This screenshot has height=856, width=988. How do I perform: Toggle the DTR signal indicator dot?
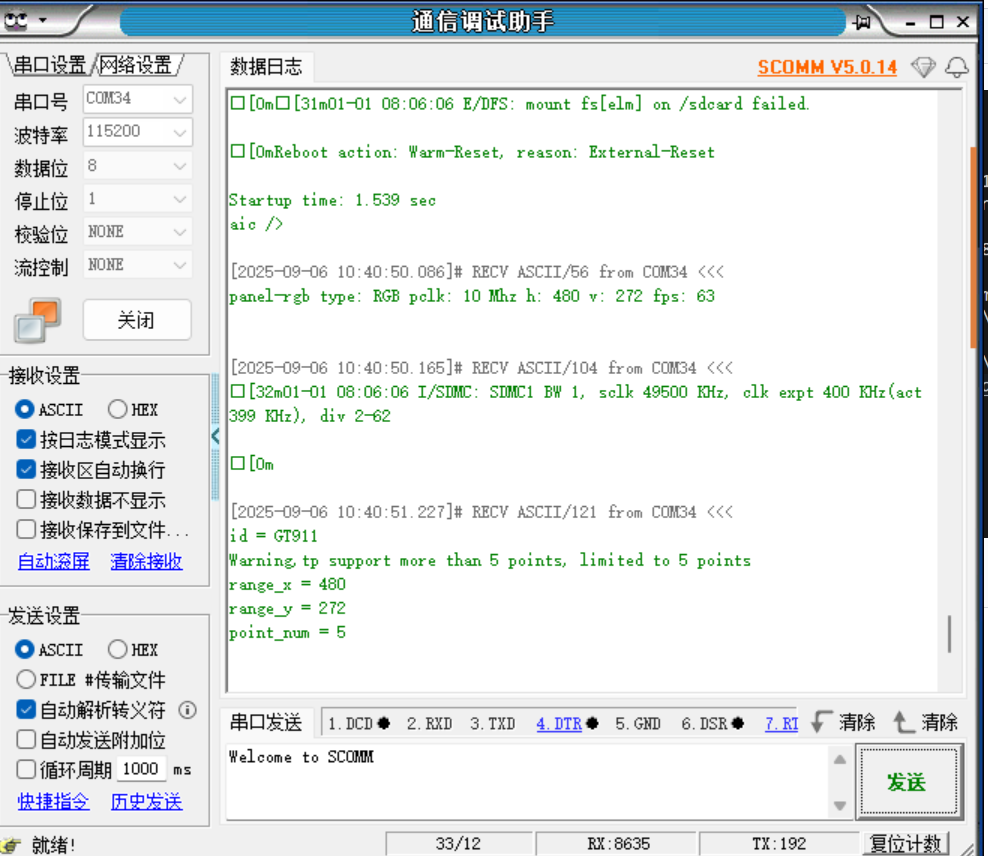tap(592, 724)
